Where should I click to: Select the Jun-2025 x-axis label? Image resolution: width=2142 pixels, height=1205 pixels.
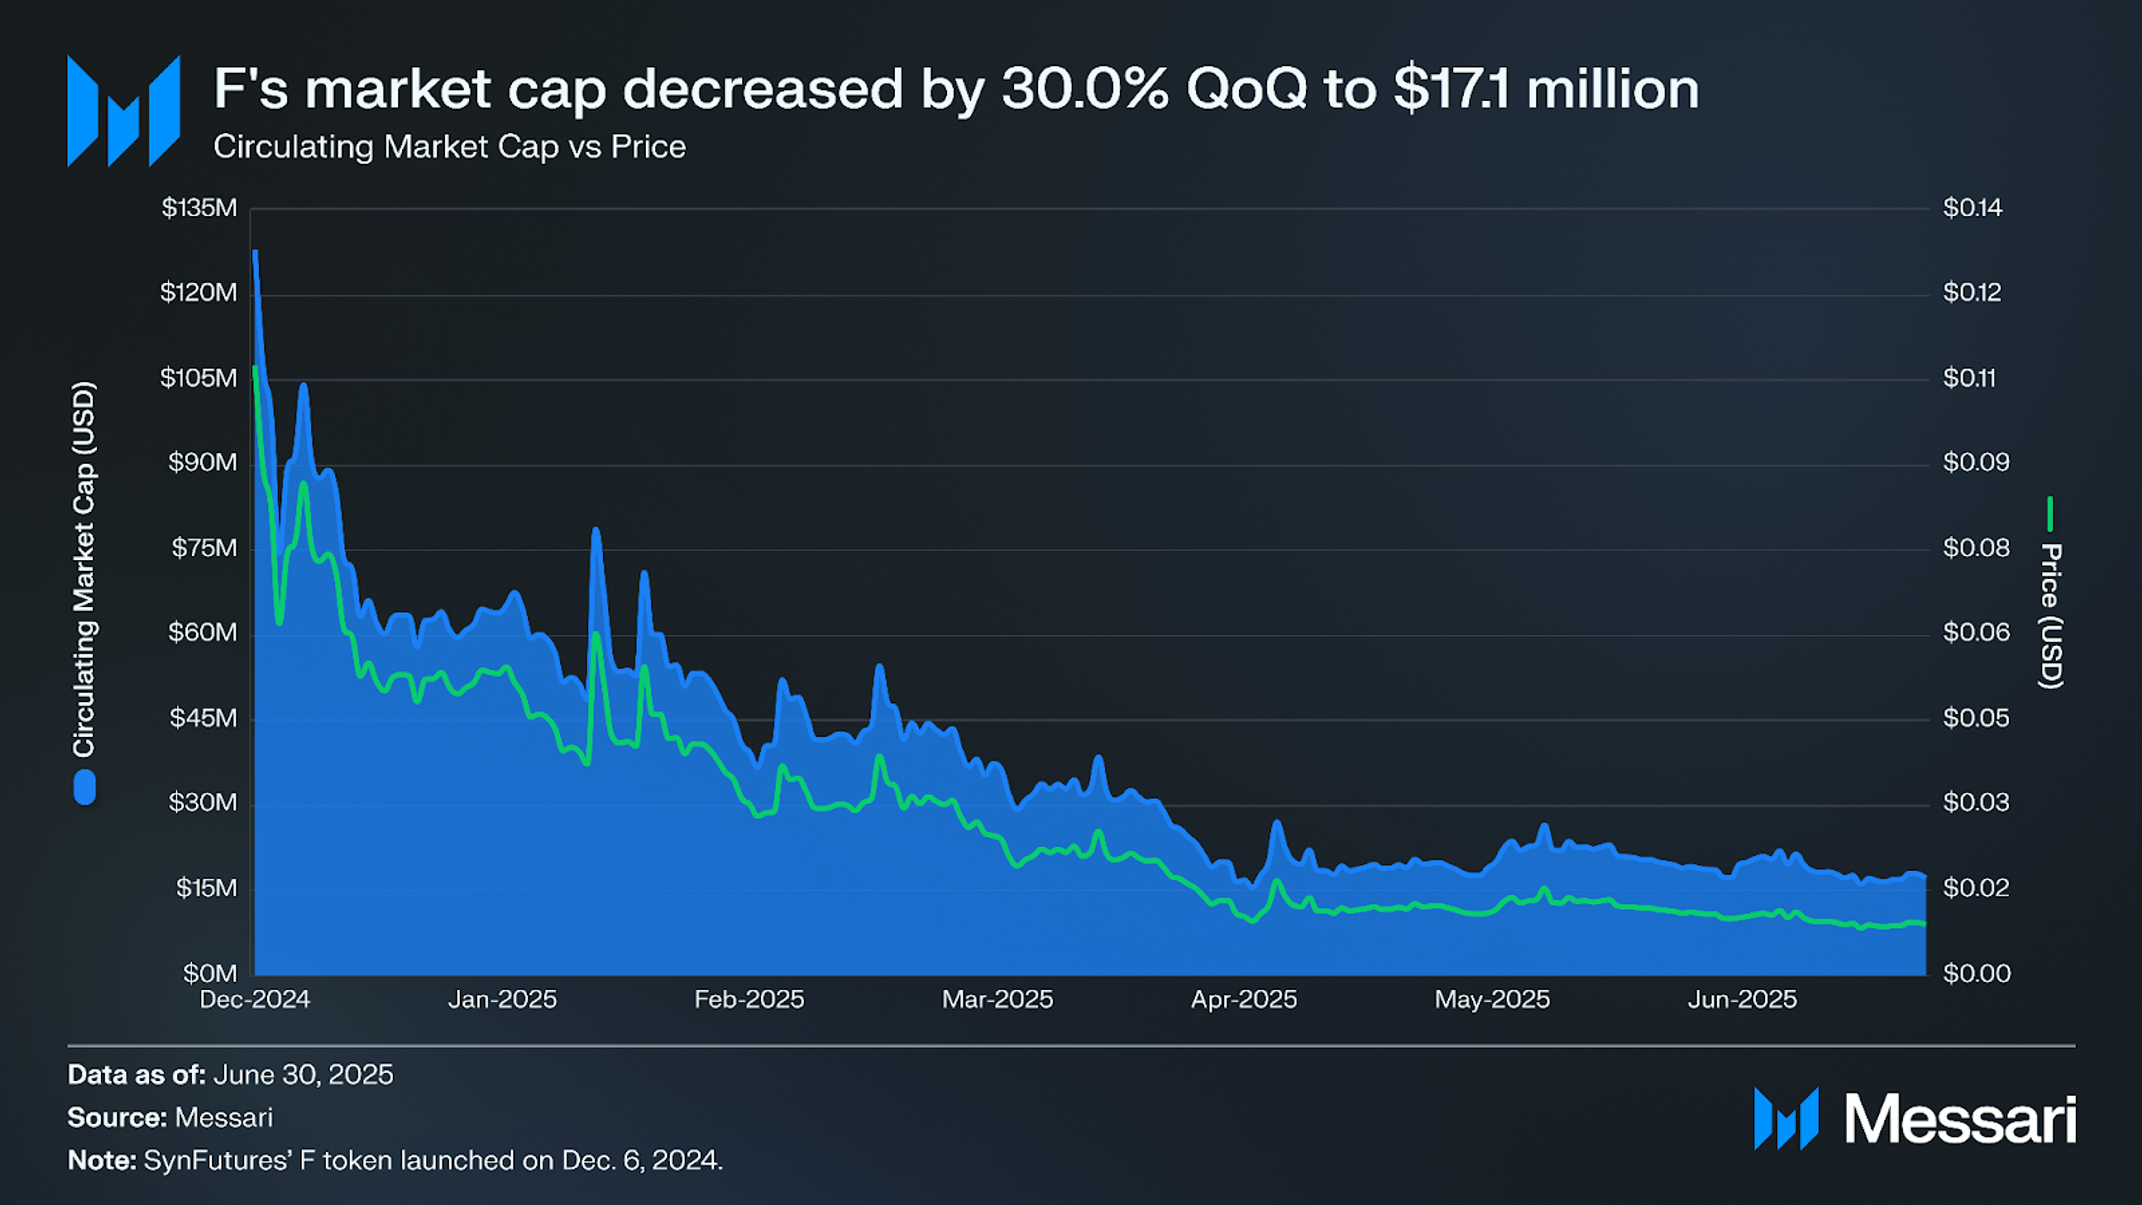(x=1742, y=999)
